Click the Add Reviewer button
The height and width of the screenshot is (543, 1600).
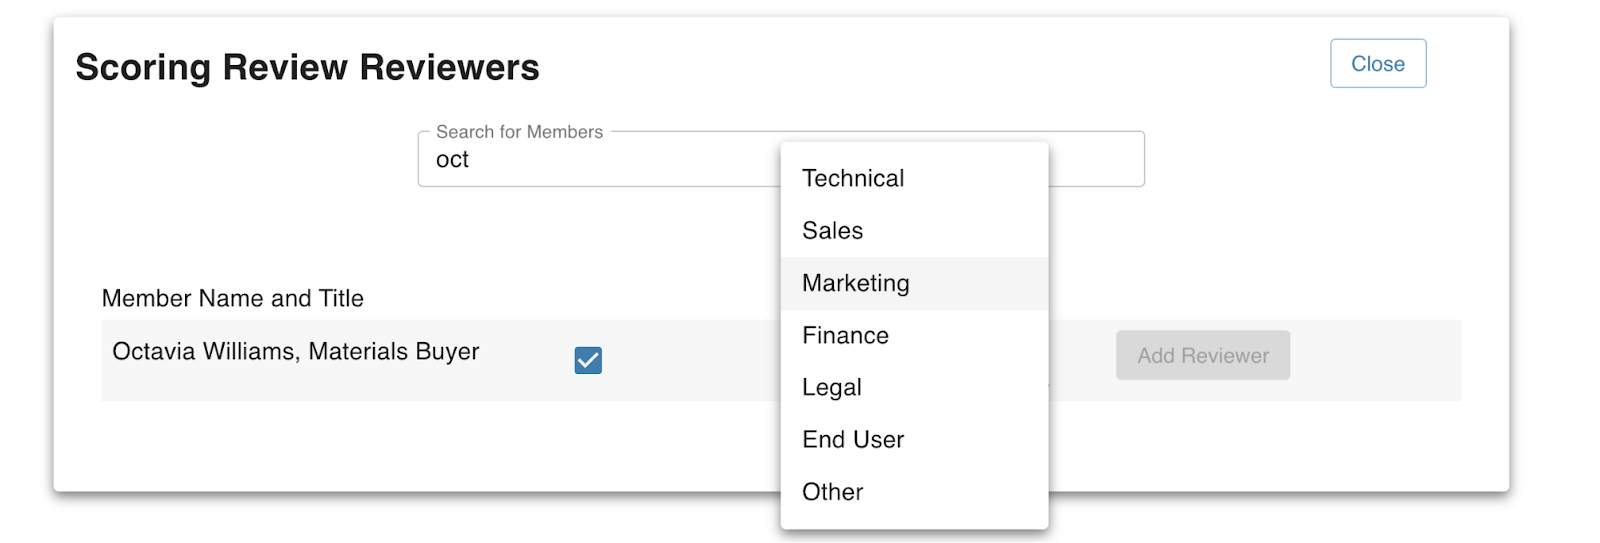pyautogui.click(x=1203, y=355)
